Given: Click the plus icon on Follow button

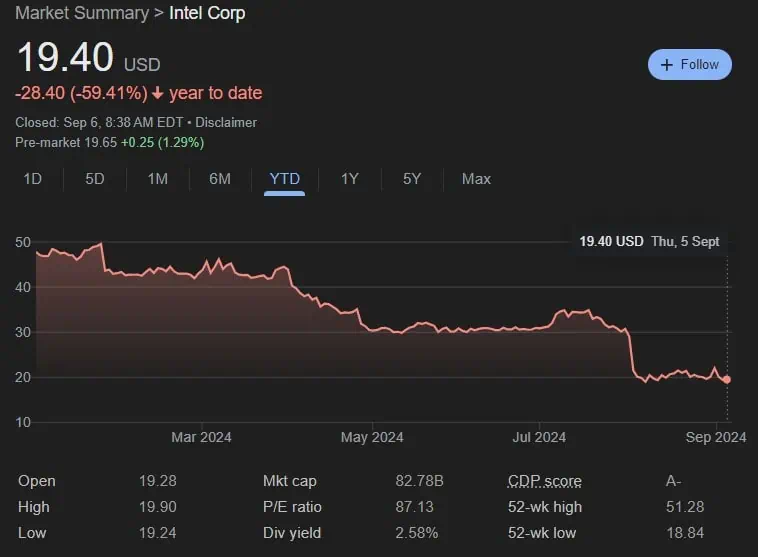Looking at the screenshot, I should [667, 65].
